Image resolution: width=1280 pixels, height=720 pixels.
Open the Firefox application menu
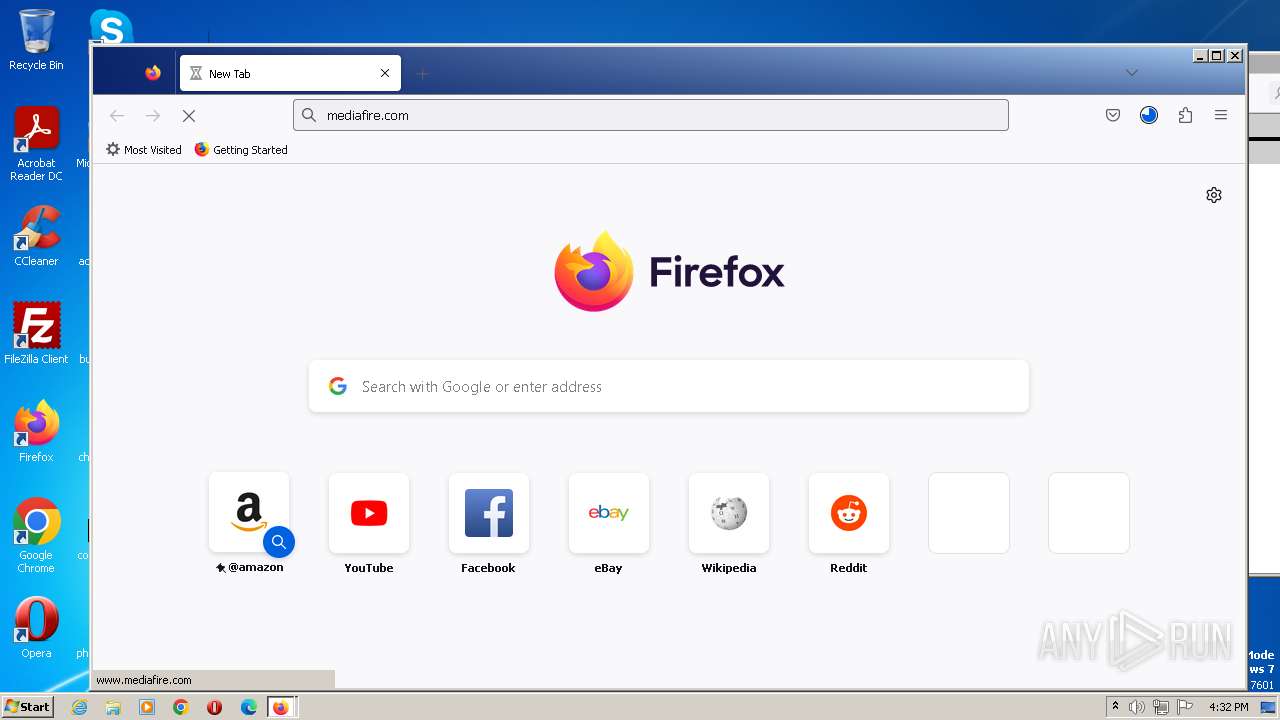[1221, 115]
